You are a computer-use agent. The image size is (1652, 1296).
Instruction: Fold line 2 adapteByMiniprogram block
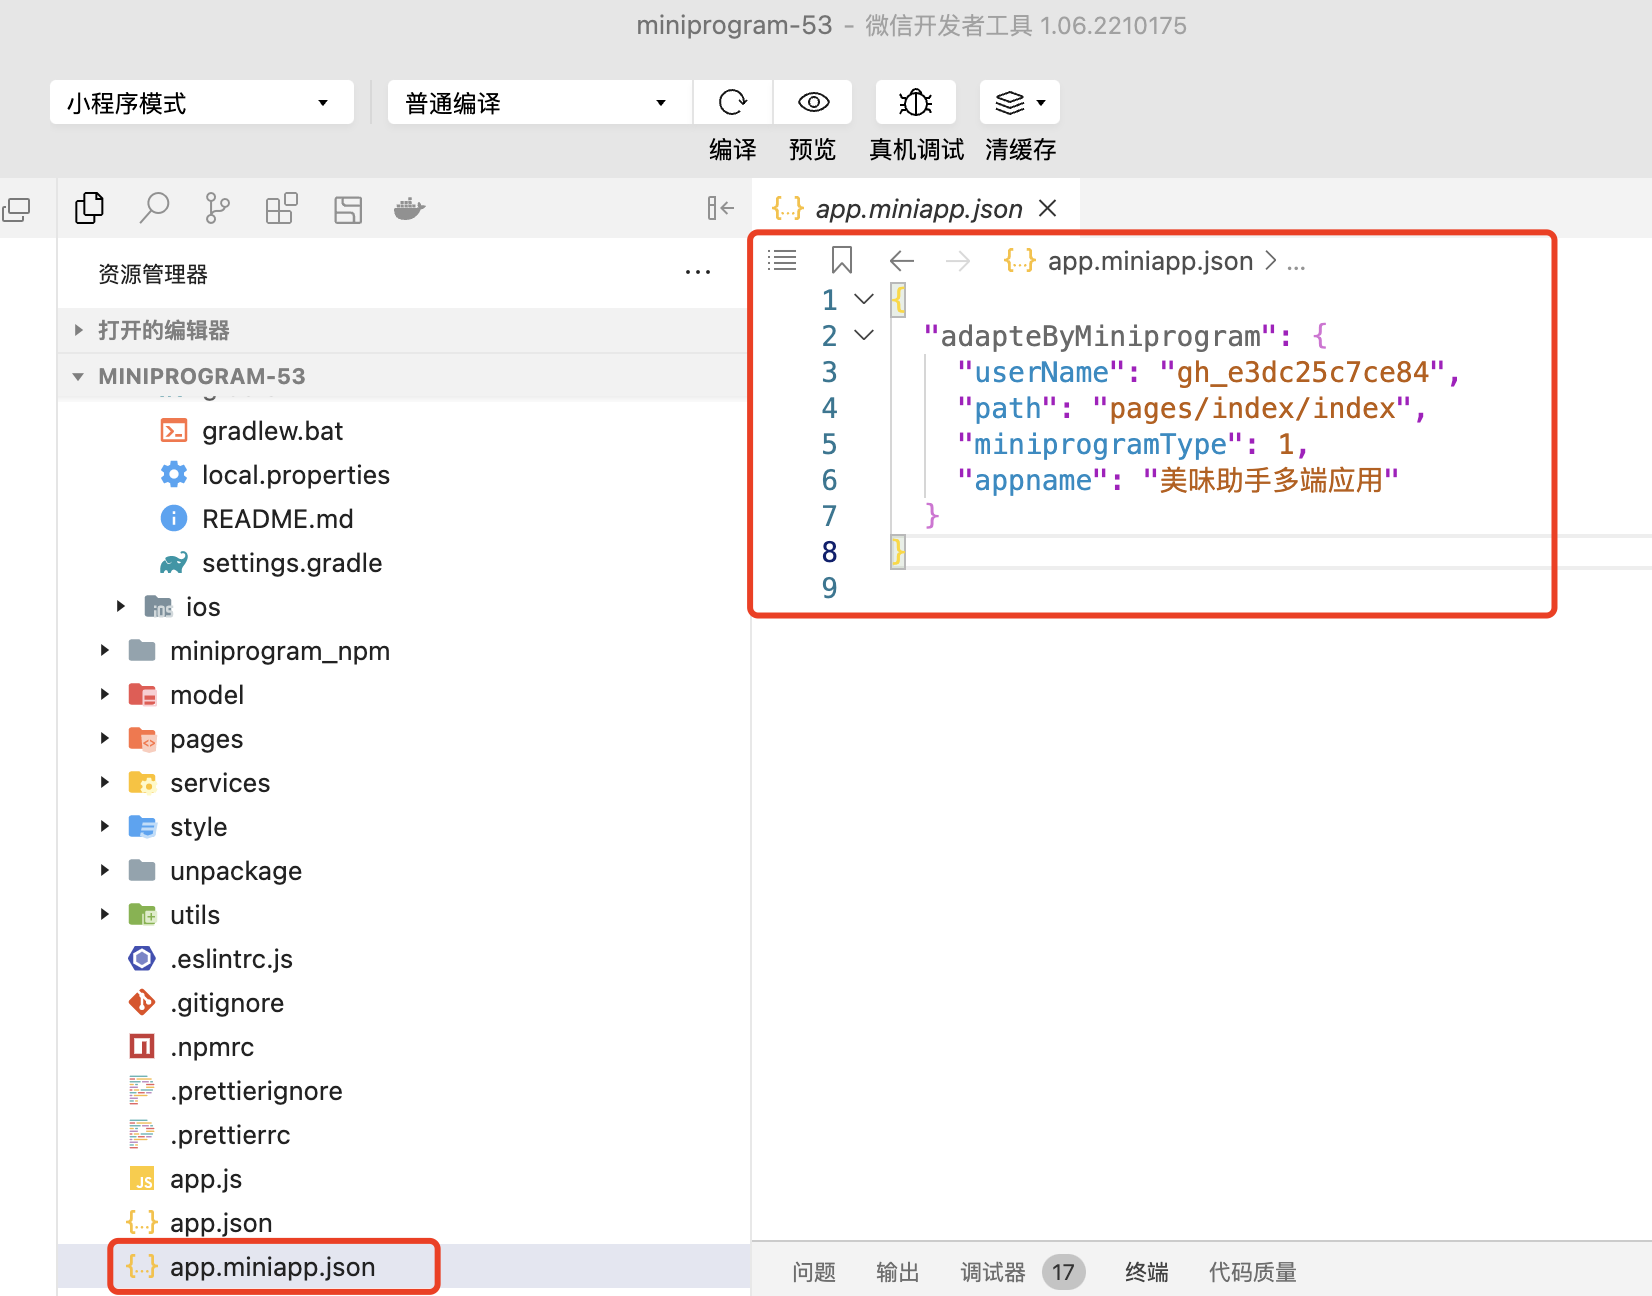pos(864,335)
